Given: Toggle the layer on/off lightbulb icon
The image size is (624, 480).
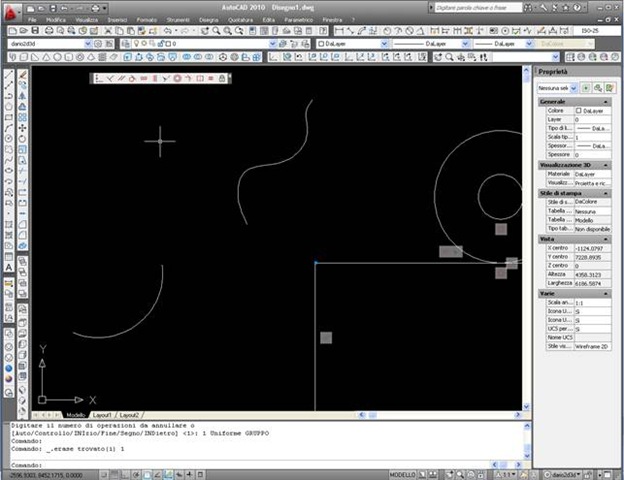Looking at the screenshot, I should pyautogui.click(x=136, y=43).
